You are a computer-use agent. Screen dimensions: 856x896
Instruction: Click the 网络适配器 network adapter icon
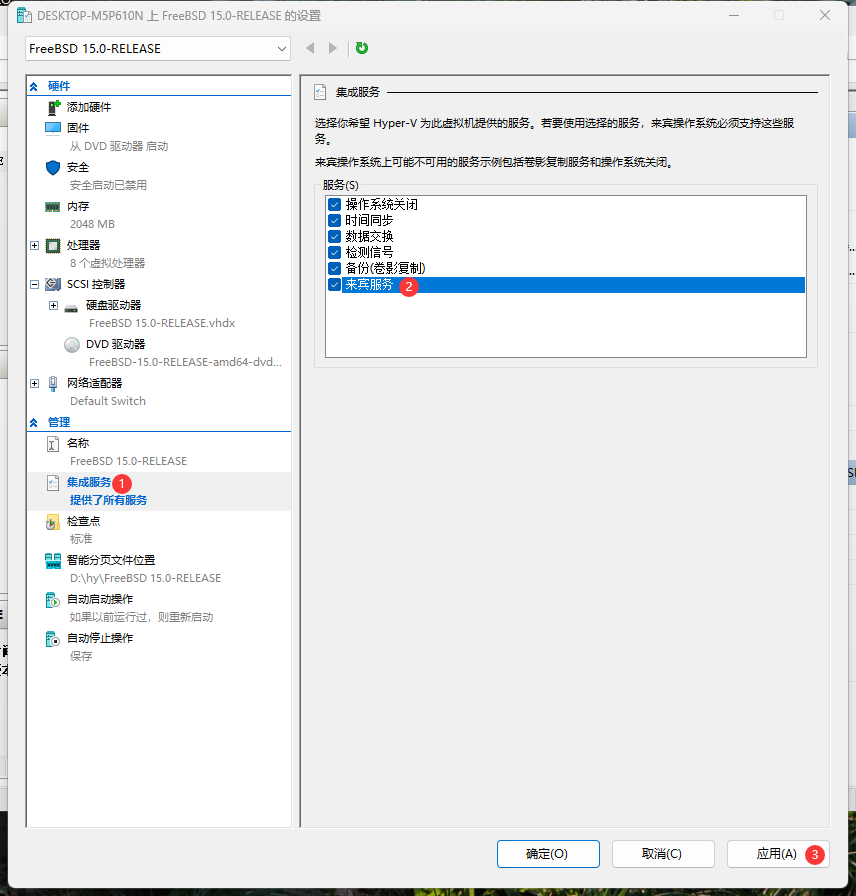point(53,383)
